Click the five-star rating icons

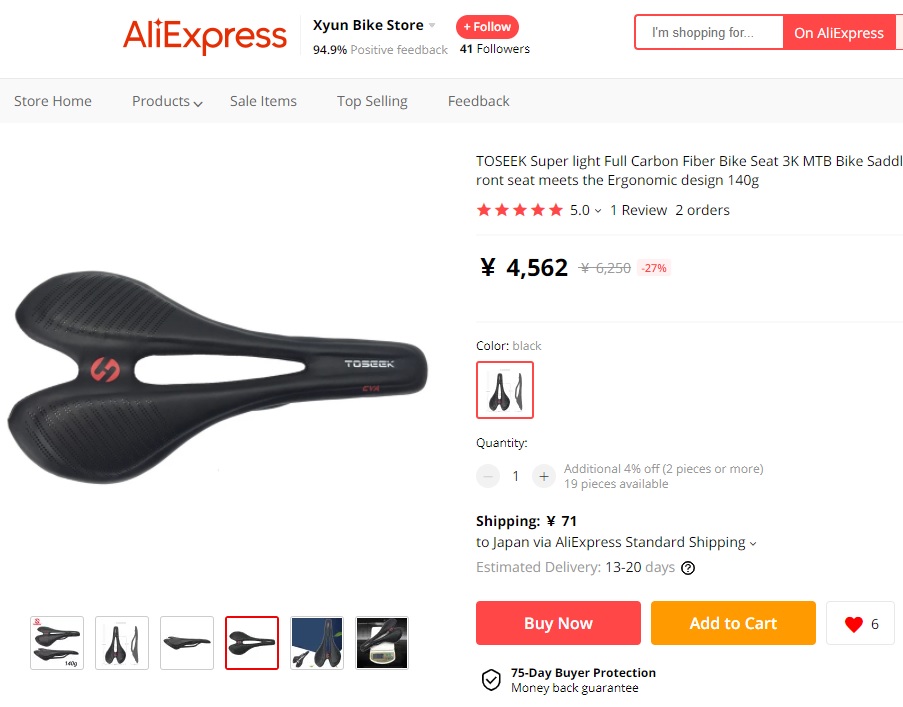519,210
